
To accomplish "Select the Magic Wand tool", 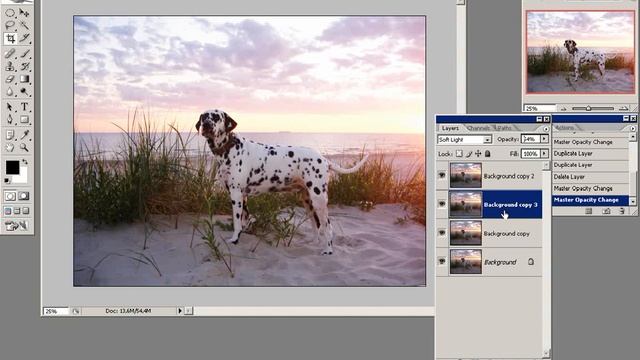I will point(24,26).
